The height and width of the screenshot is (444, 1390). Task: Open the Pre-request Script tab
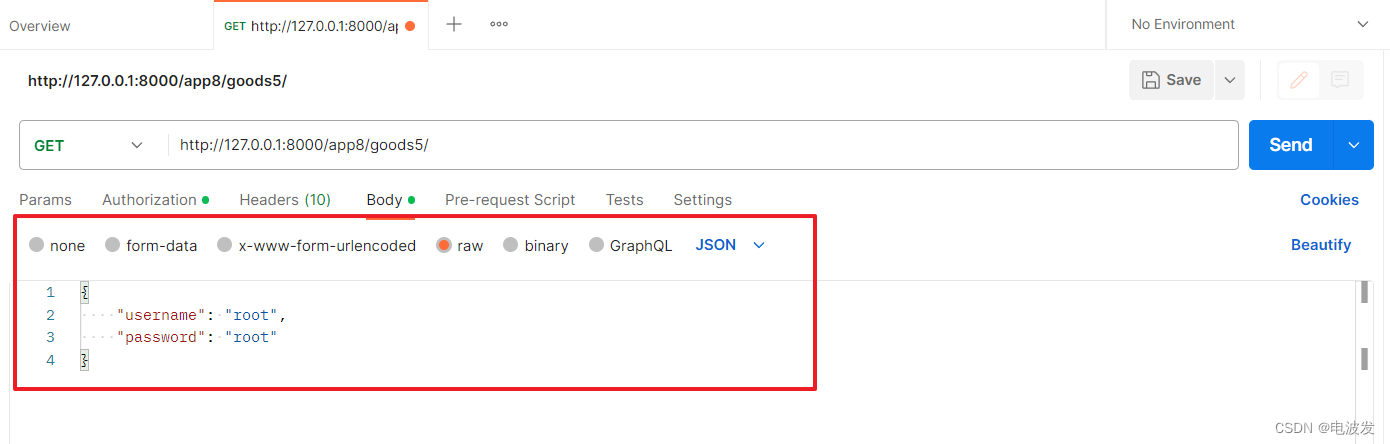[x=510, y=200]
